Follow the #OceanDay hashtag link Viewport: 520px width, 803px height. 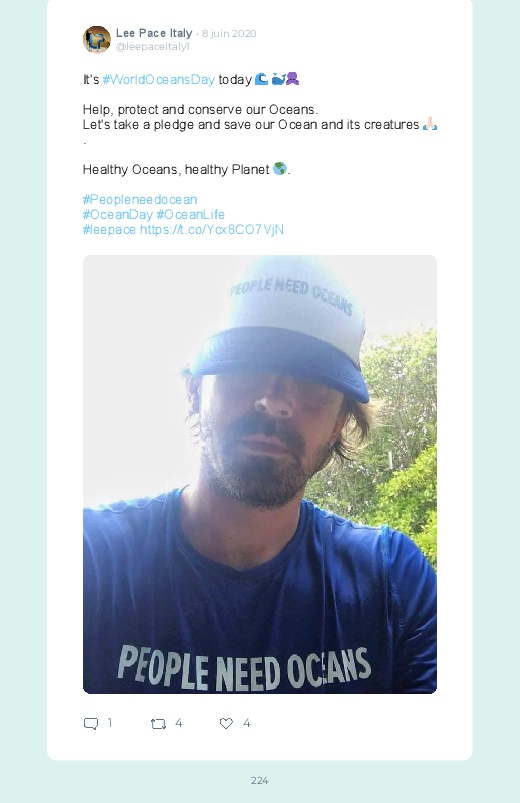118,214
